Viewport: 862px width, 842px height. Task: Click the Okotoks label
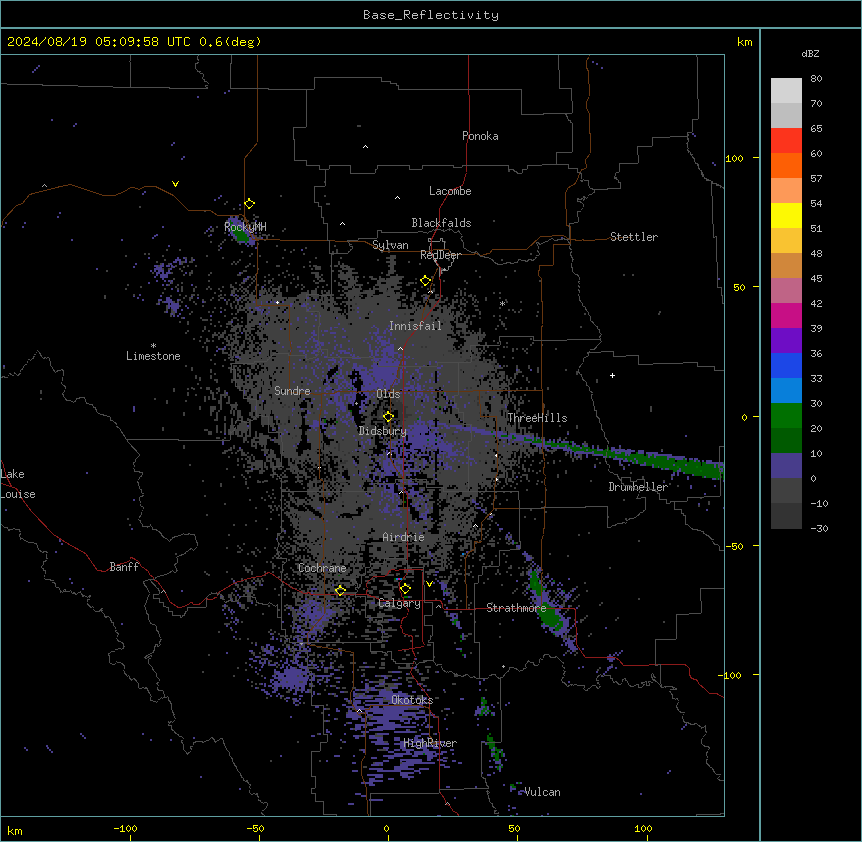pos(412,700)
